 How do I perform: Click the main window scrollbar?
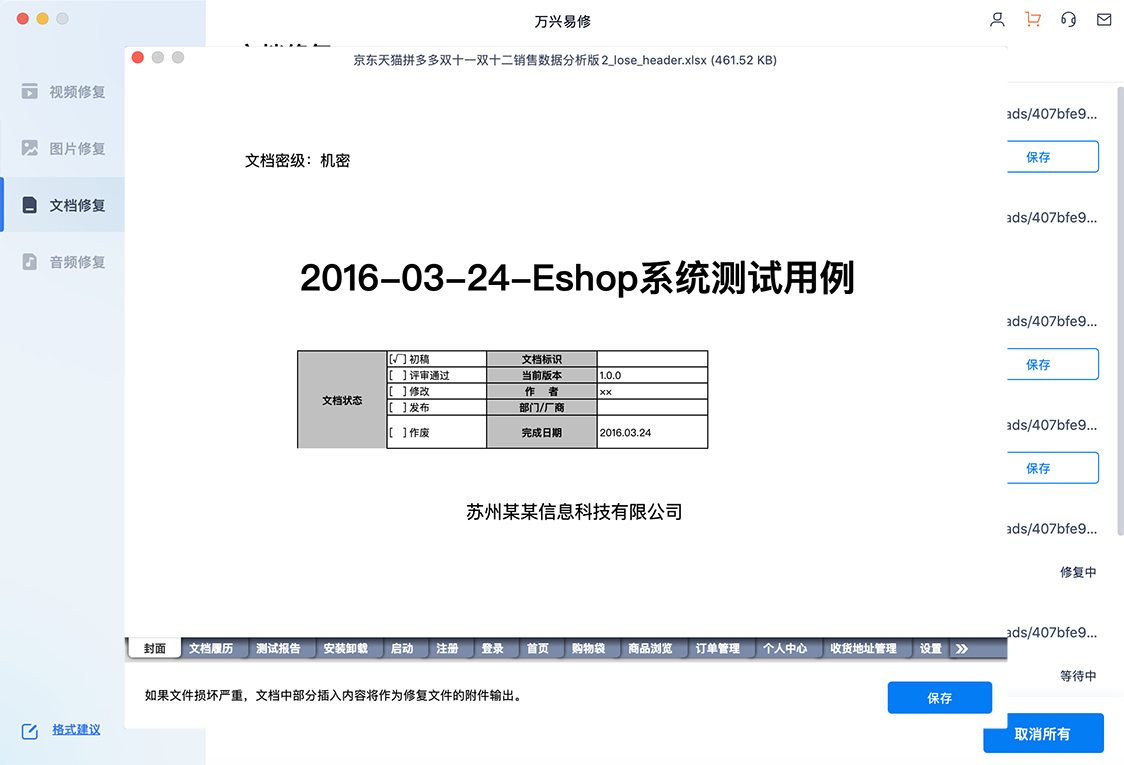tap(1120, 310)
